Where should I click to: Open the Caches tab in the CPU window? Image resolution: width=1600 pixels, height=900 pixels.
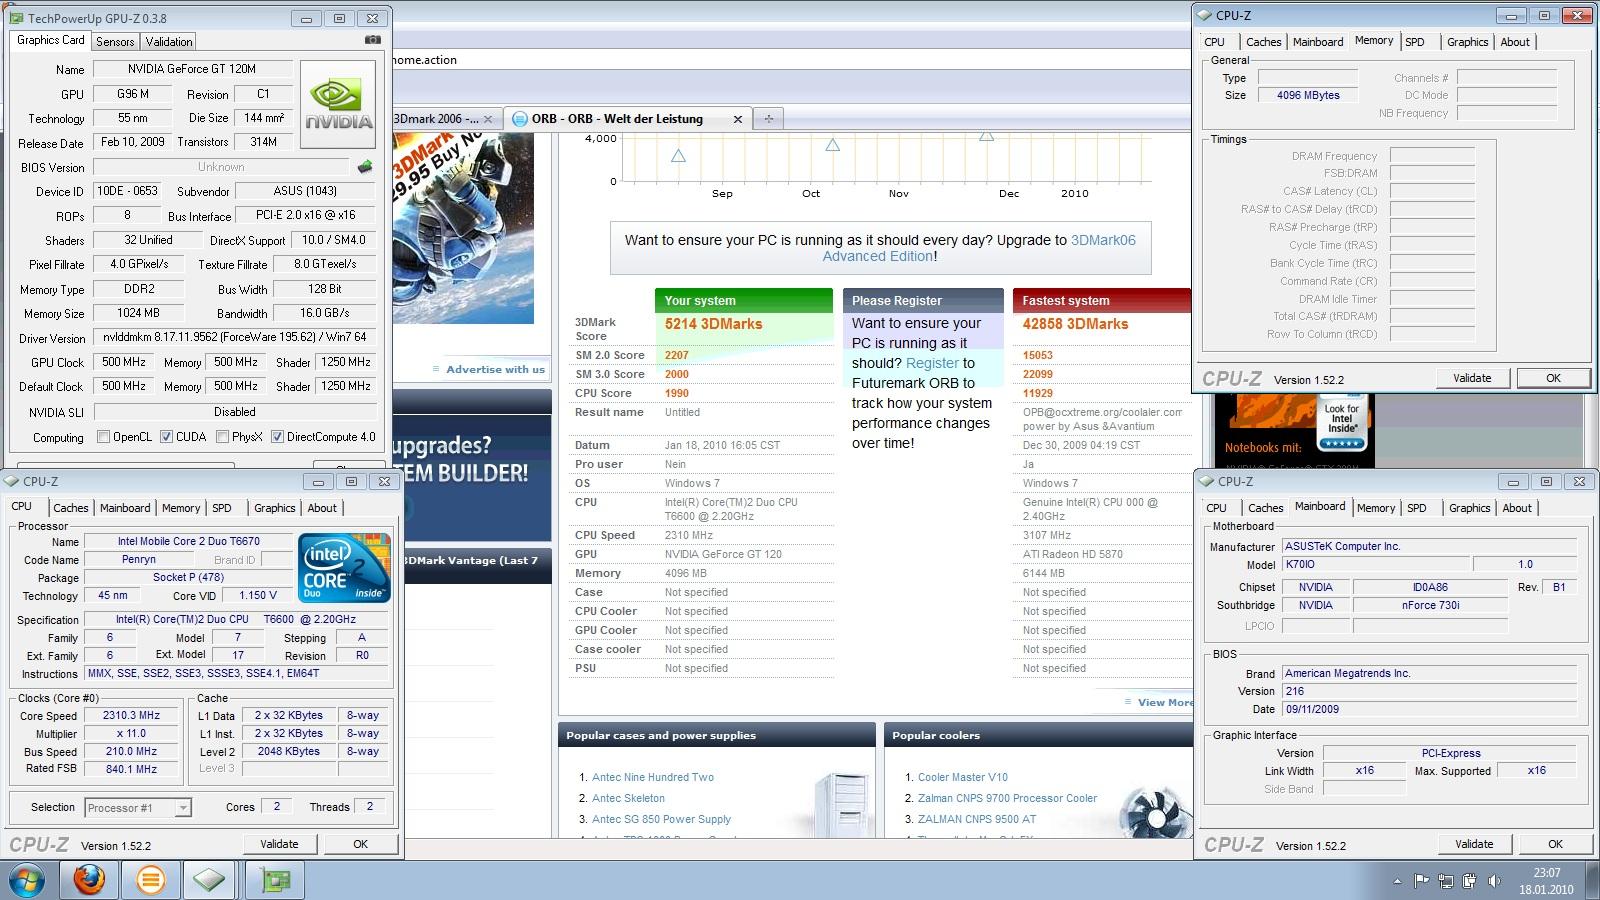click(x=71, y=508)
